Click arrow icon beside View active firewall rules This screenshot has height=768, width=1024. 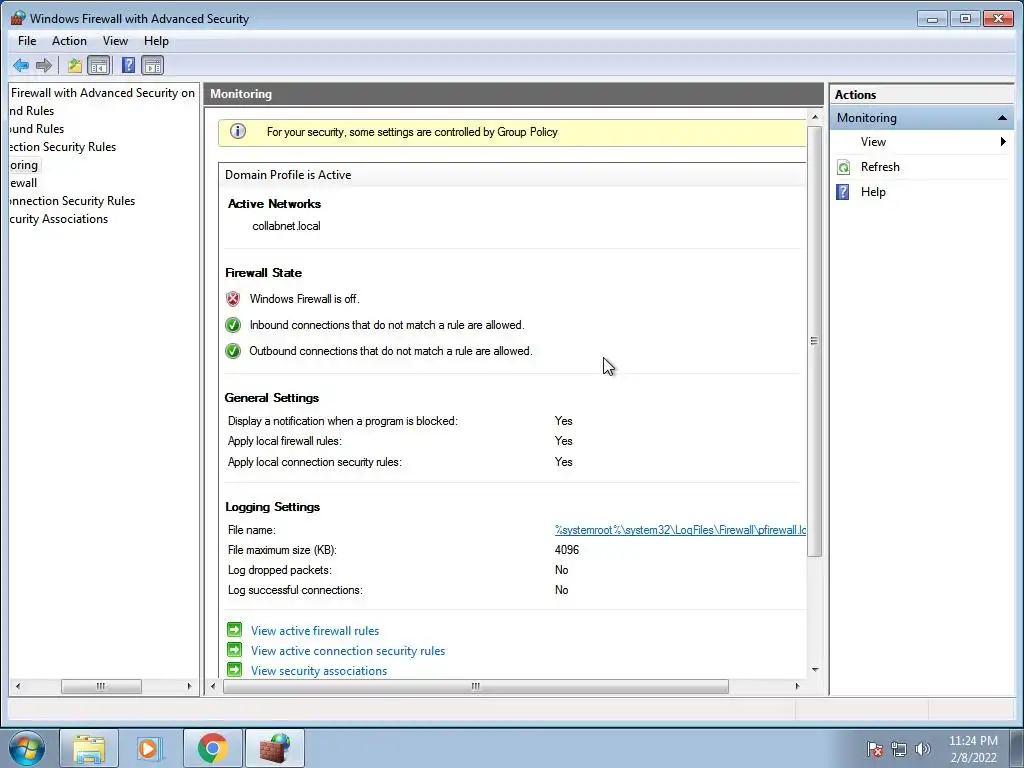[x=234, y=630]
